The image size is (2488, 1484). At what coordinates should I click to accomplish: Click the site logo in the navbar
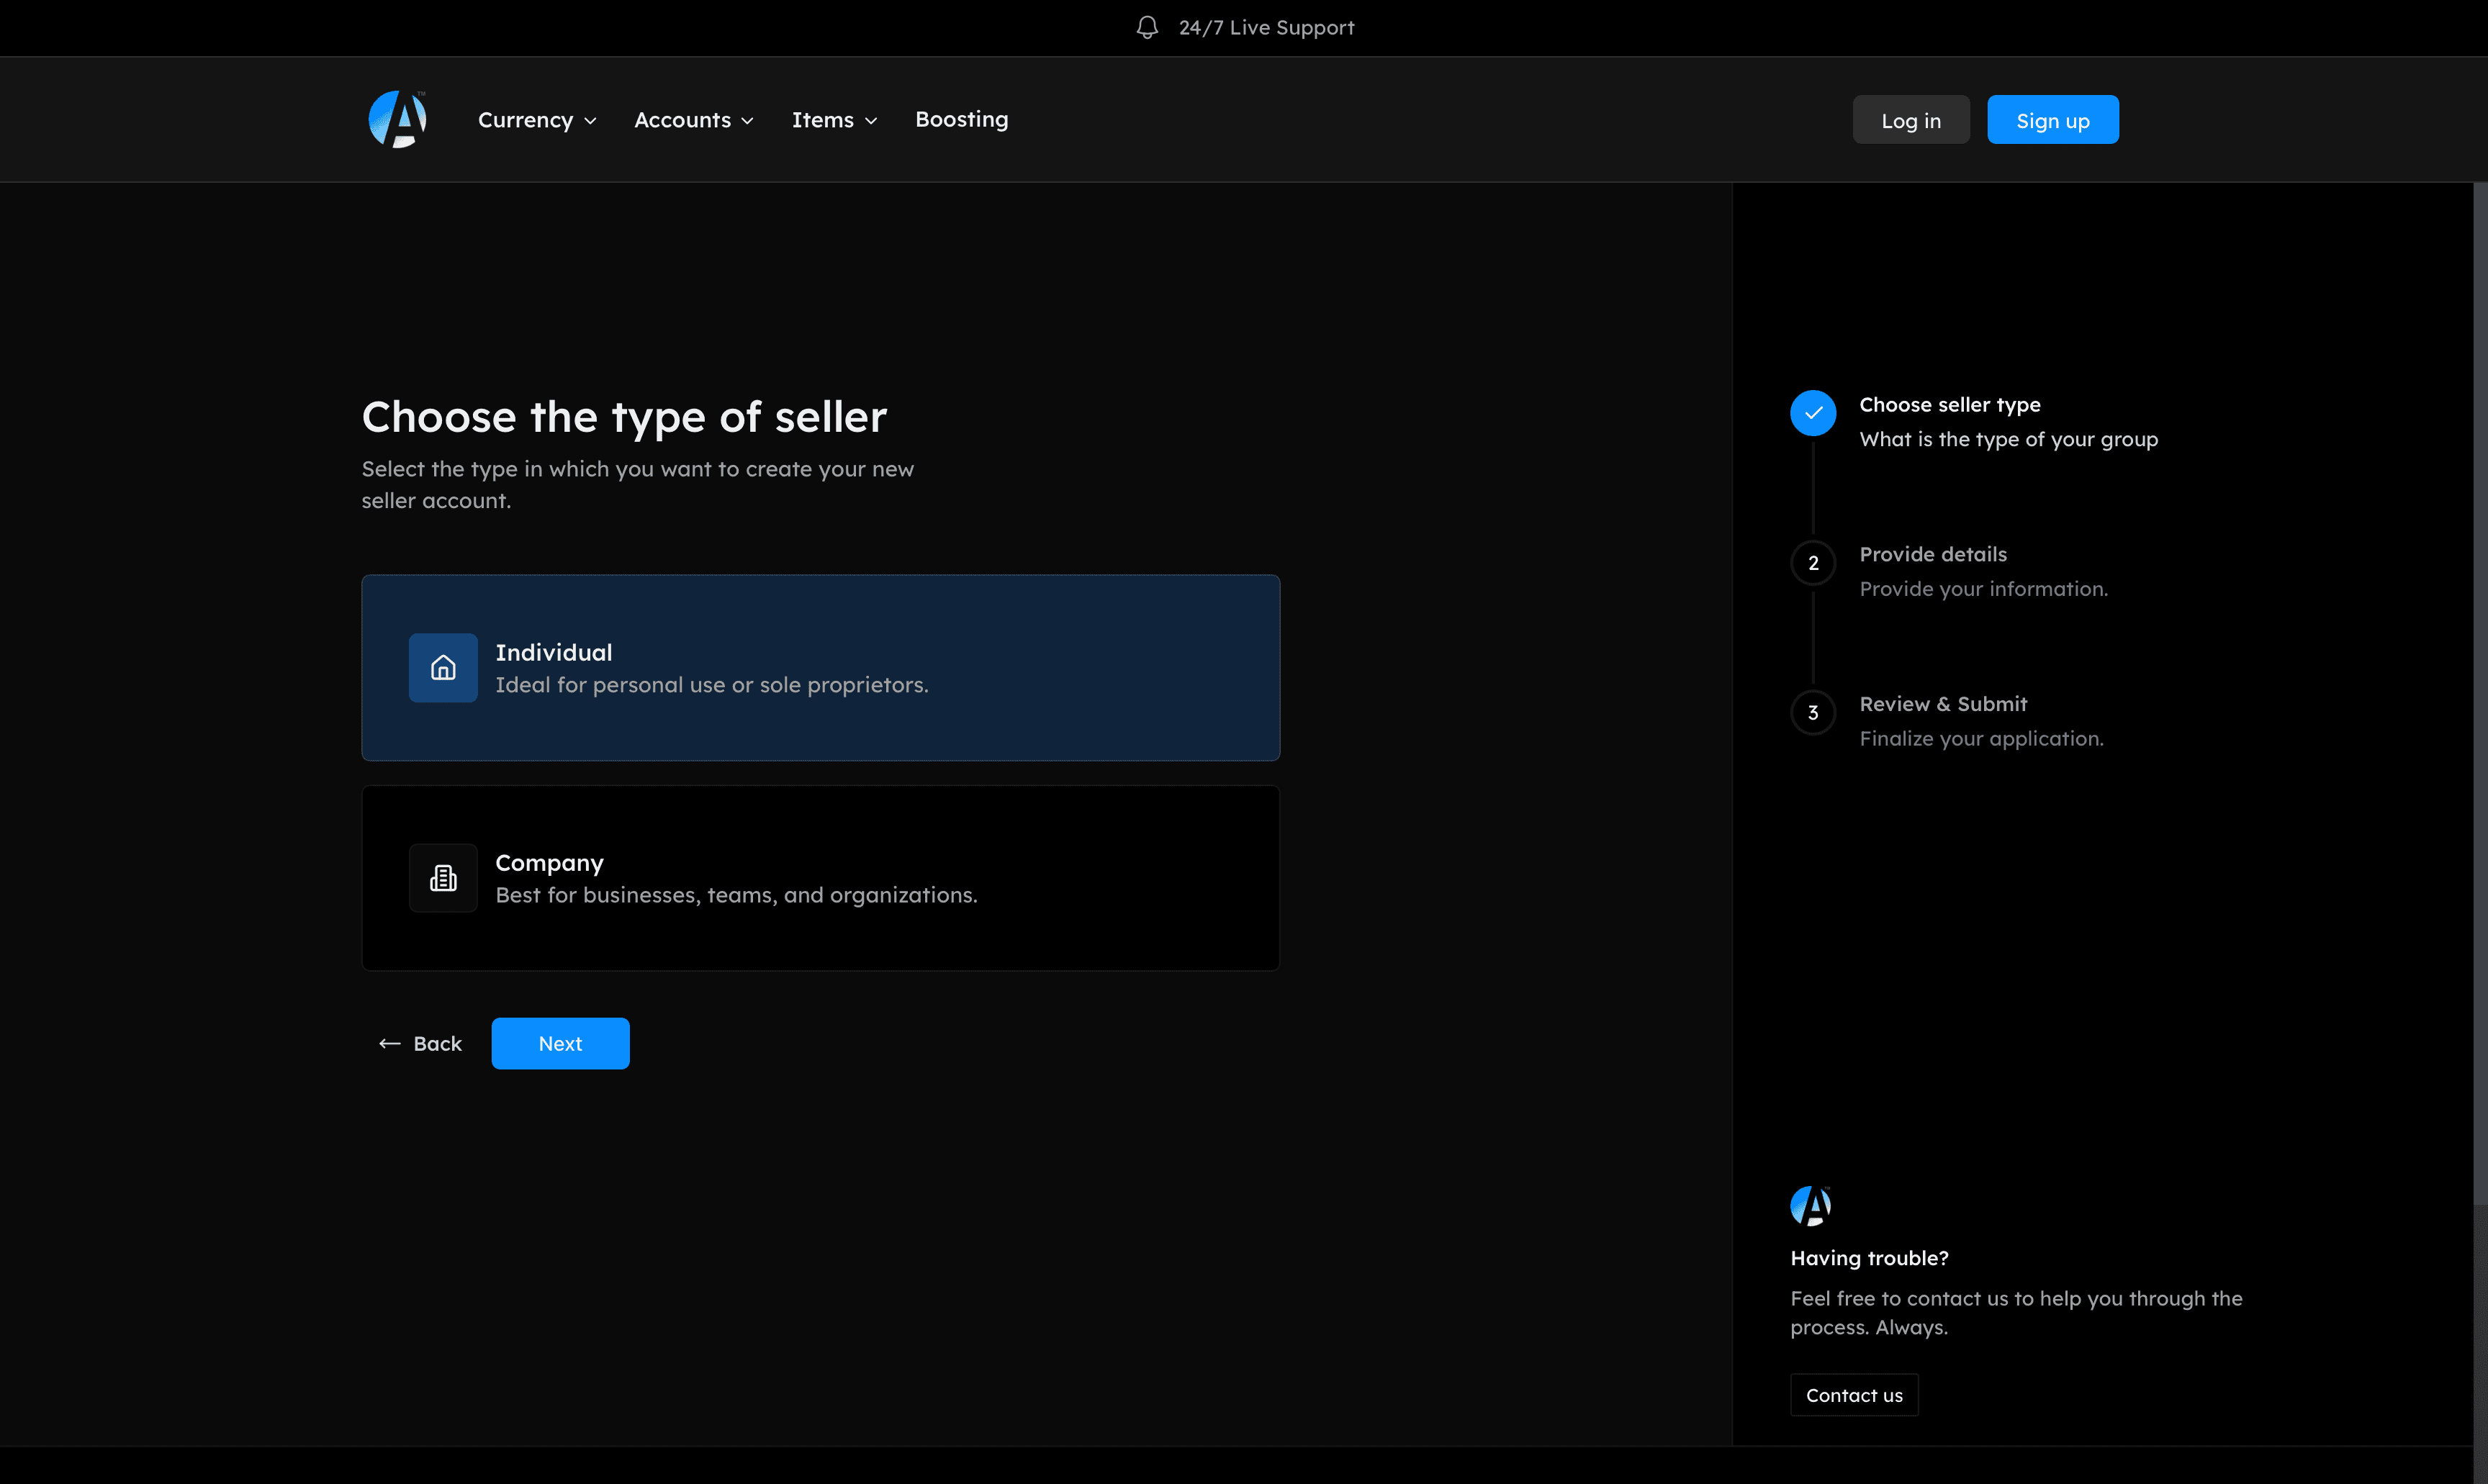pos(397,119)
